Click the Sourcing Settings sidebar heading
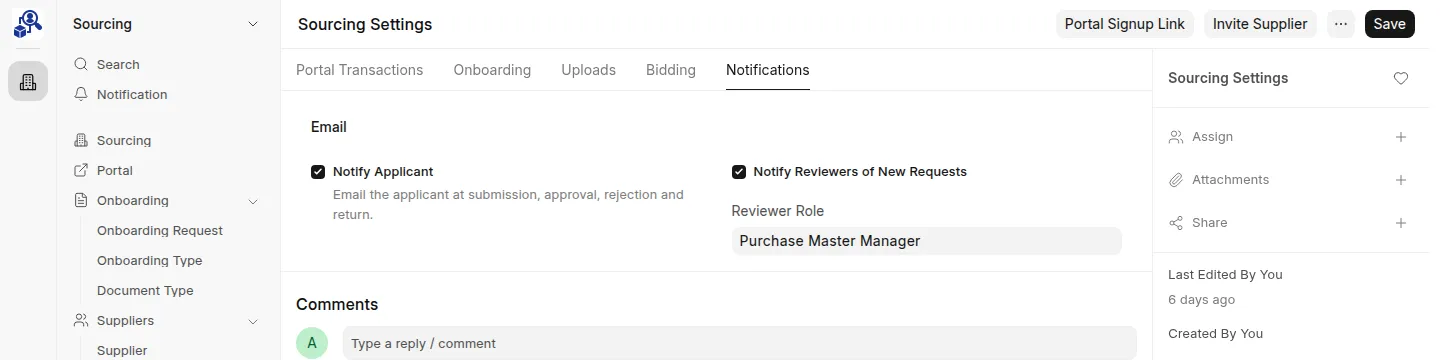Screen dimensions: 1440x360 (1228, 78)
